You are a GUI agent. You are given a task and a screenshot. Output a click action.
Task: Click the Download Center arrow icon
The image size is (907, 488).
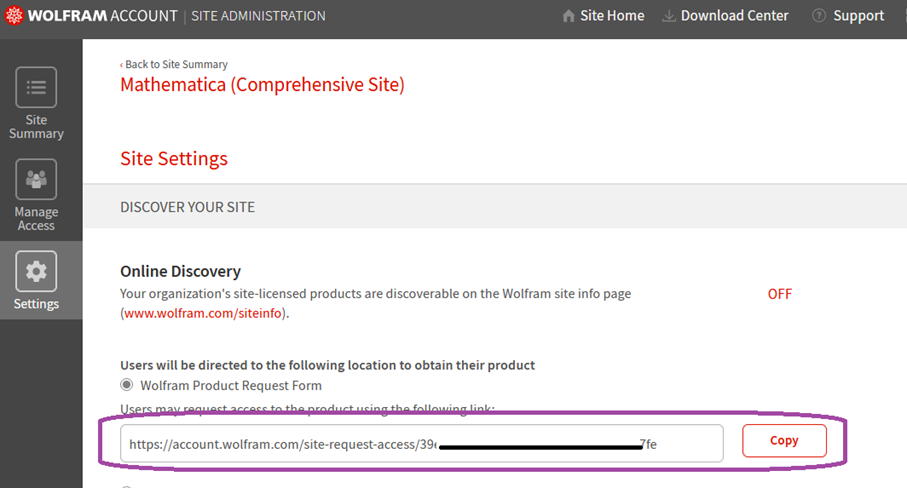pos(668,16)
